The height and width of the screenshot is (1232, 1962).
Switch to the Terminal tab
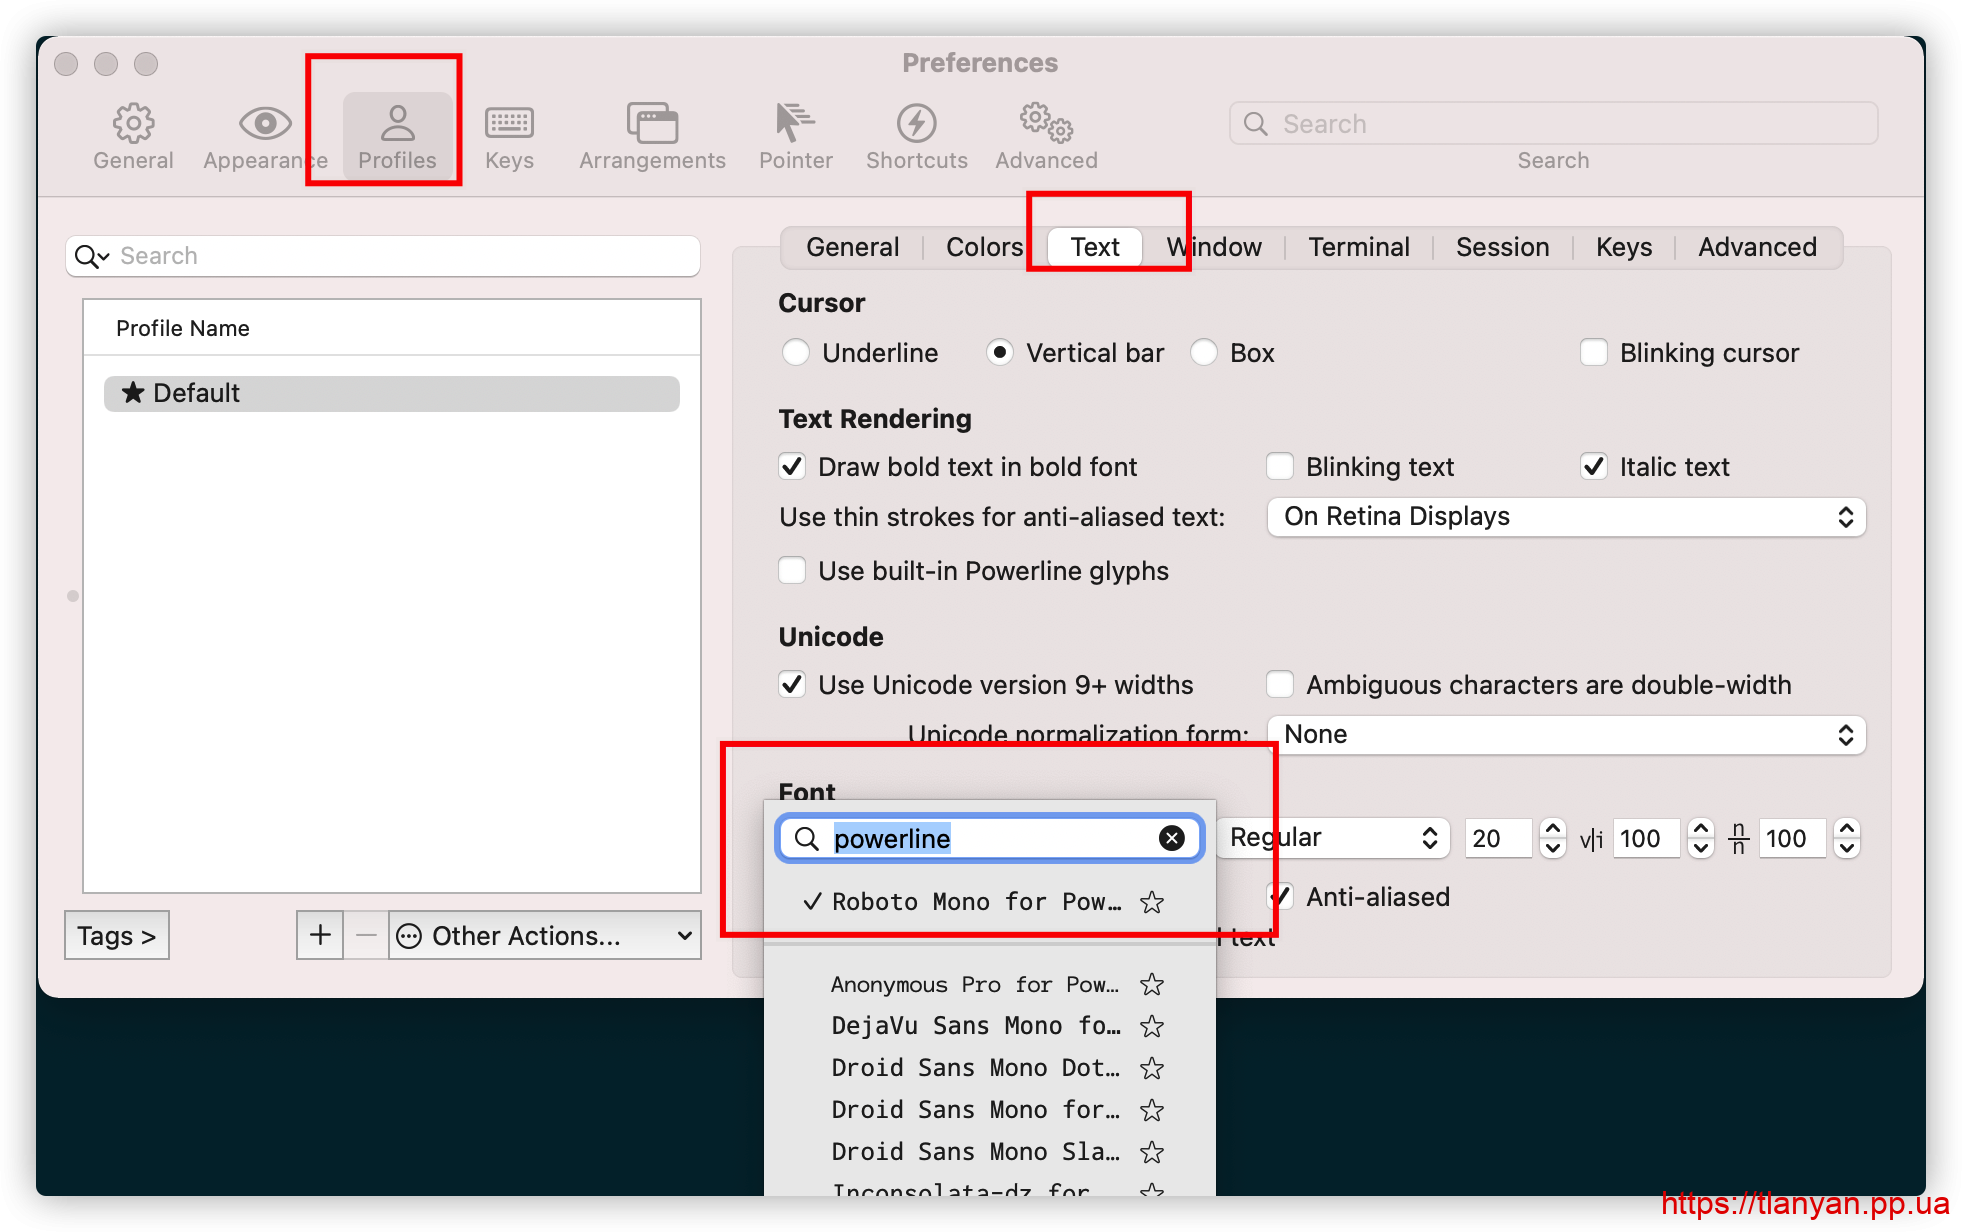pyautogui.click(x=1358, y=247)
